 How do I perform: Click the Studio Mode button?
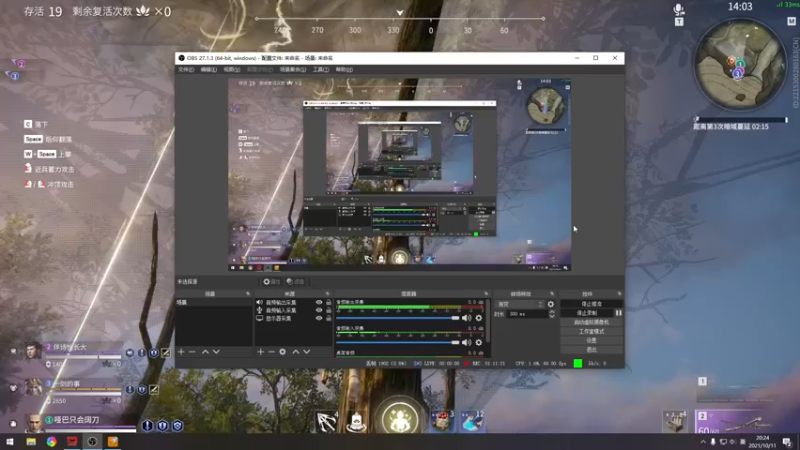(591, 331)
